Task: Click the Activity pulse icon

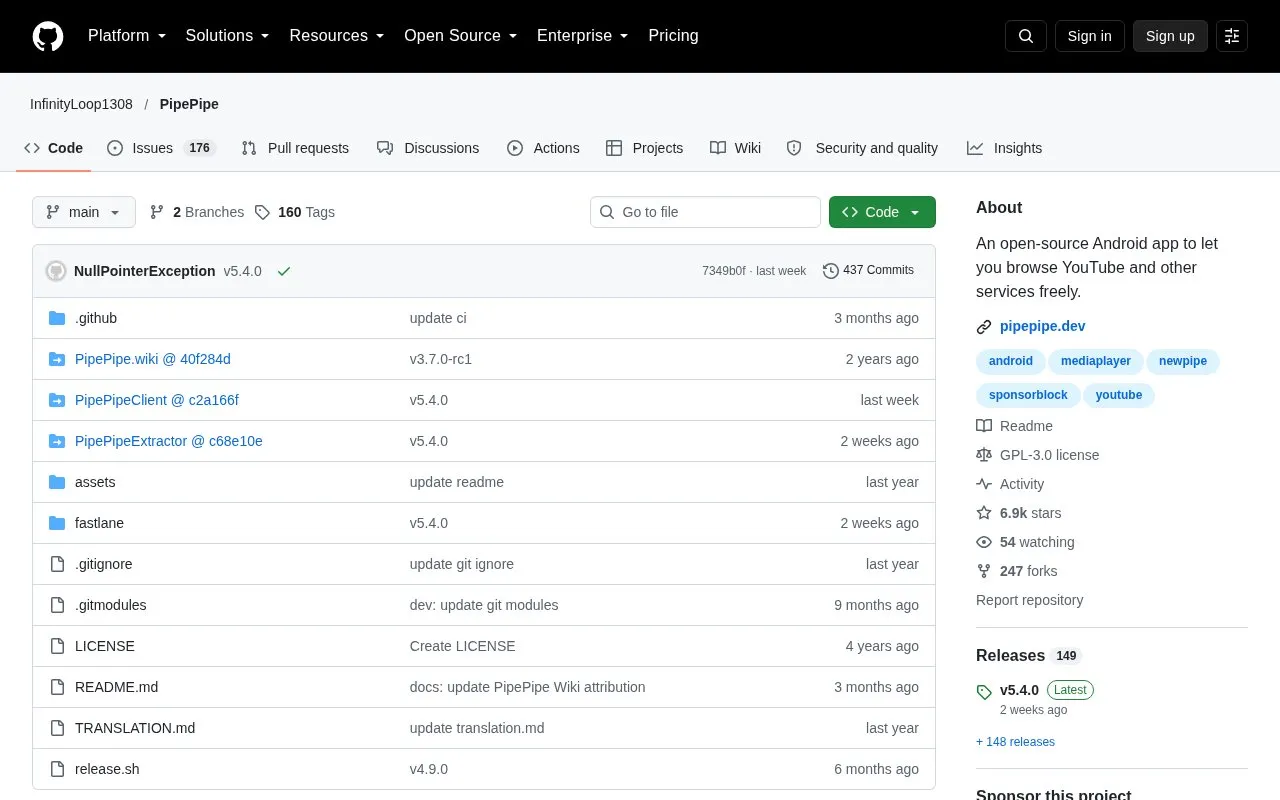Action: 984,484
